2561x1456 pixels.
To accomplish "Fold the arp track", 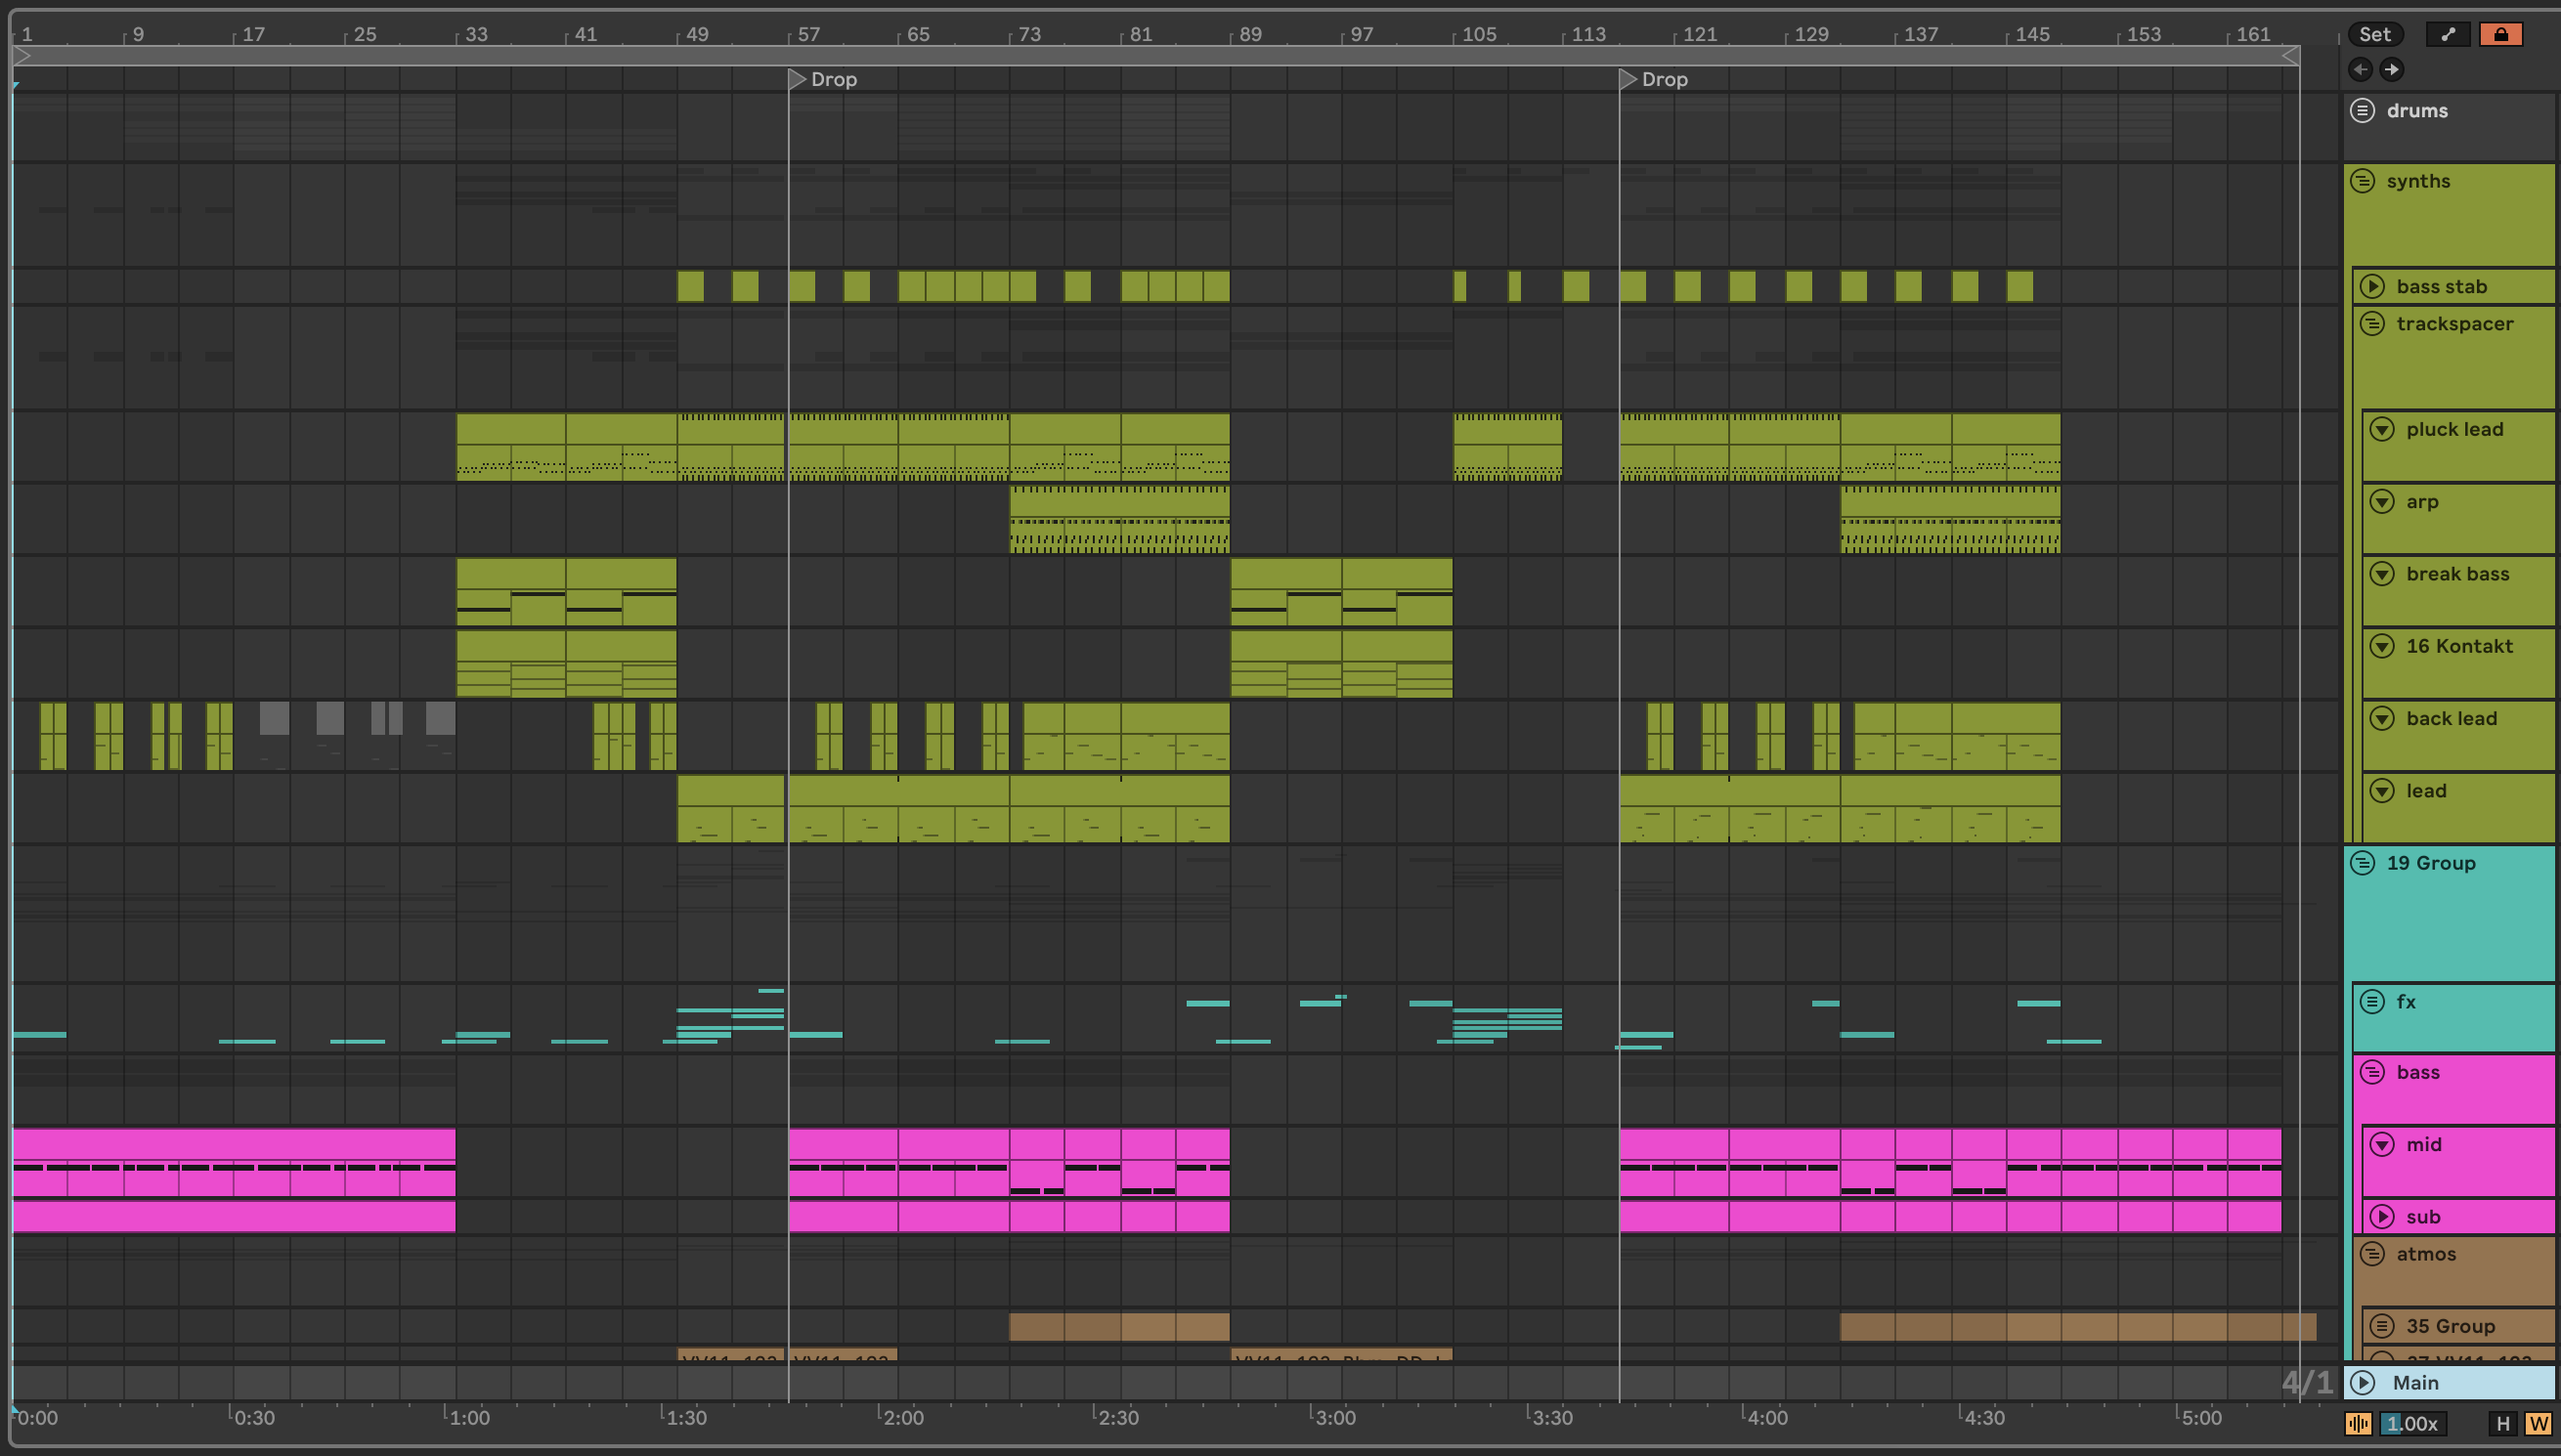I will (2382, 501).
